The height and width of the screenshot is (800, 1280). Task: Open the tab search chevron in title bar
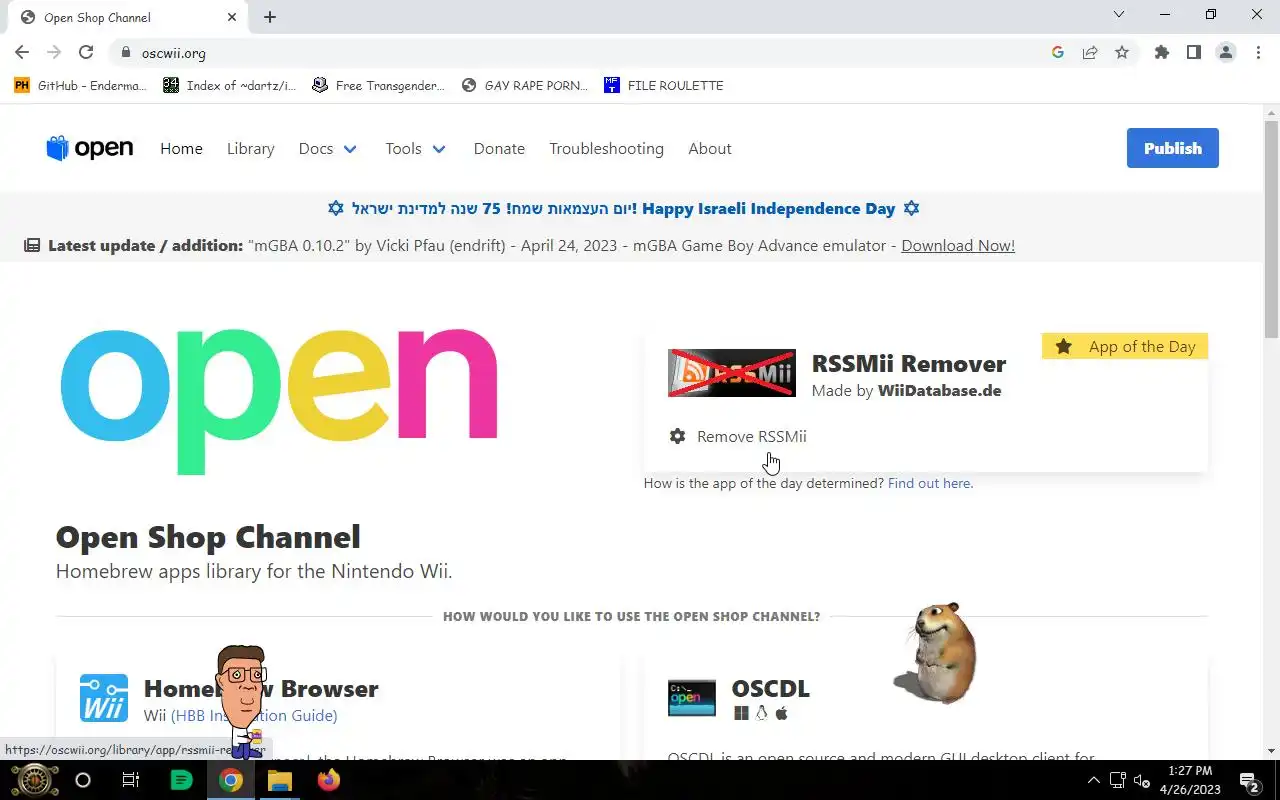(x=1119, y=14)
